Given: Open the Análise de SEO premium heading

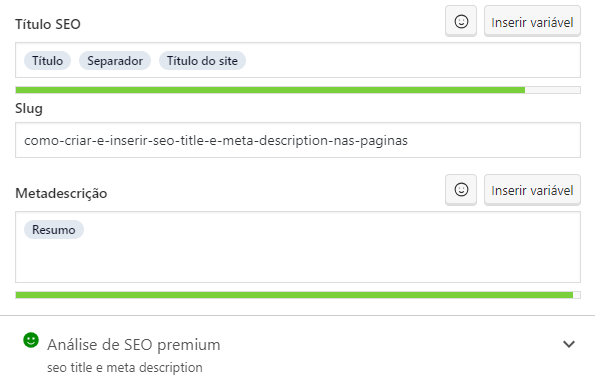Looking at the screenshot, I should pyautogui.click(x=134, y=345).
